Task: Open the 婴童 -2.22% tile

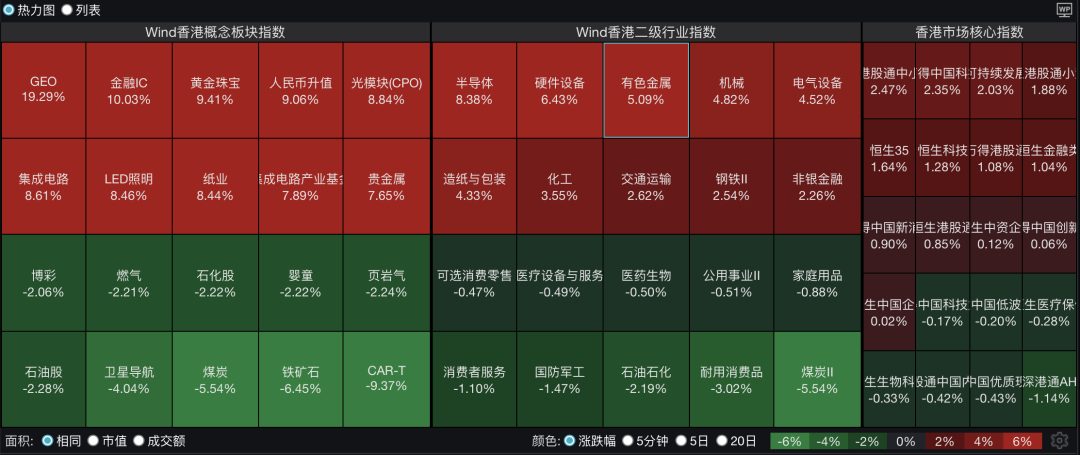Action: (300, 283)
